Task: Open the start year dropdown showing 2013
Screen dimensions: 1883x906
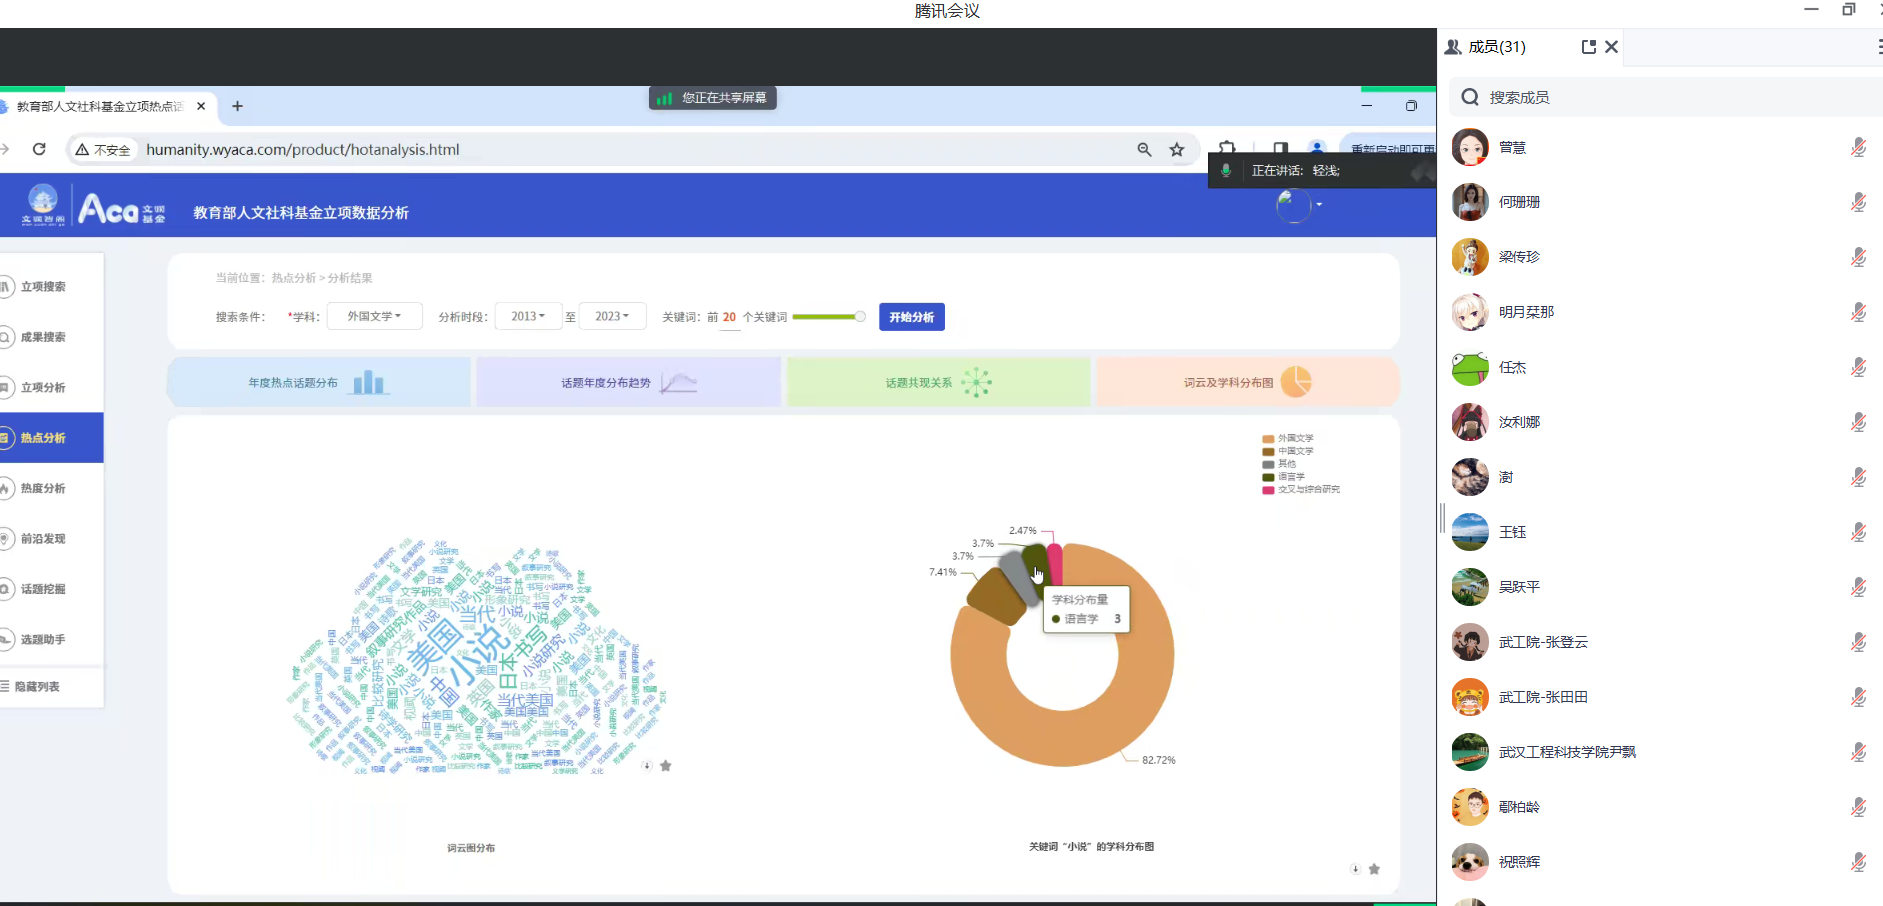Action: coord(528,317)
